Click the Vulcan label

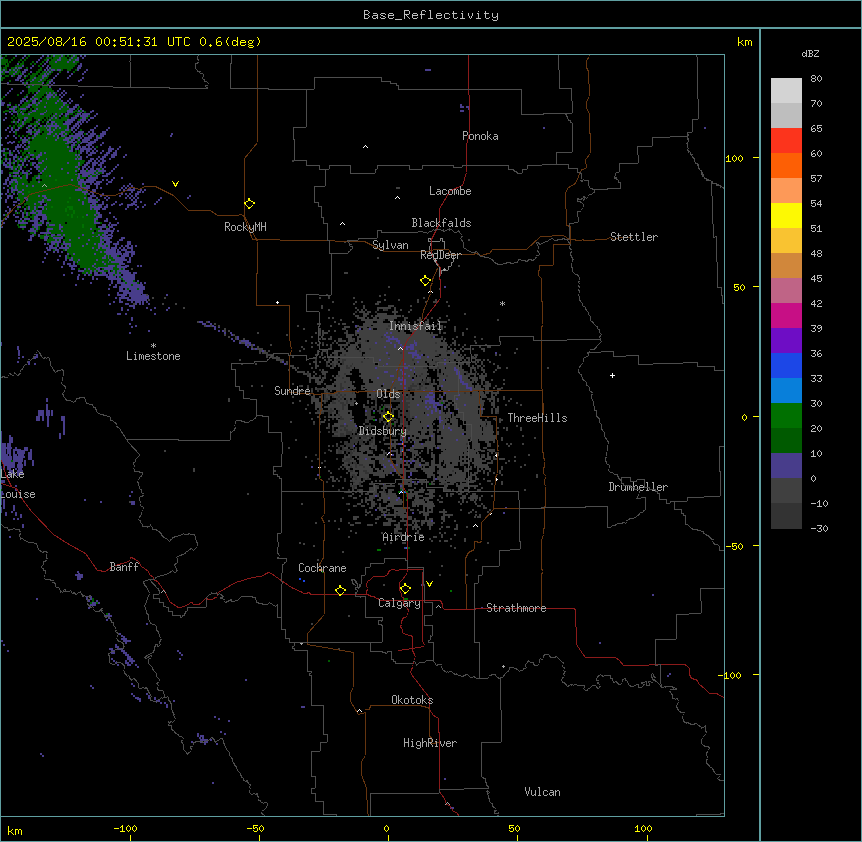tap(542, 792)
